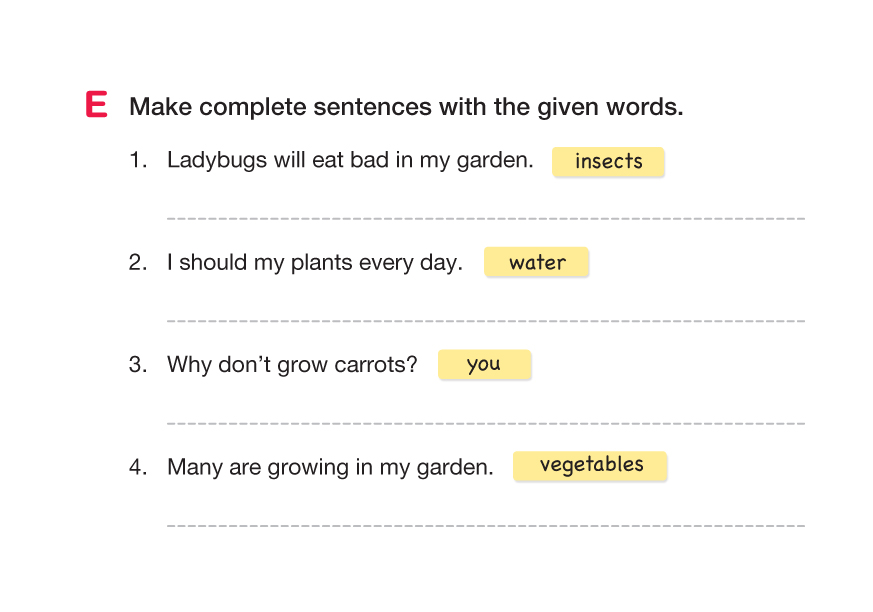The image size is (873, 612).
Task: Select the yellow 'water' word chip
Action: (537, 263)
